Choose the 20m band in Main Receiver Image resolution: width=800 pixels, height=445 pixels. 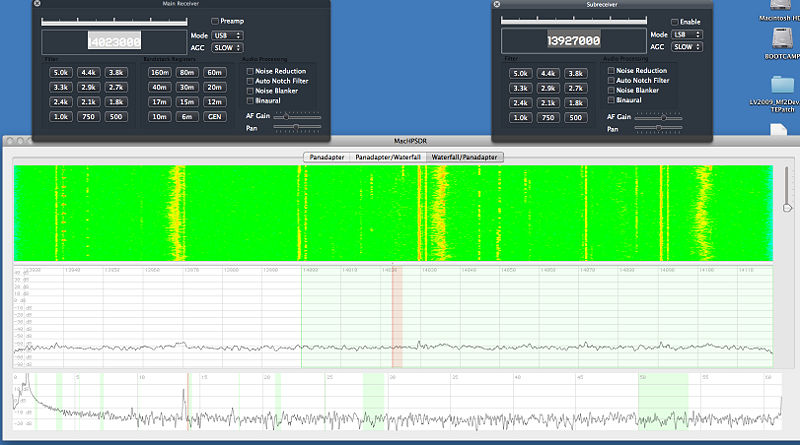(215, 87)
